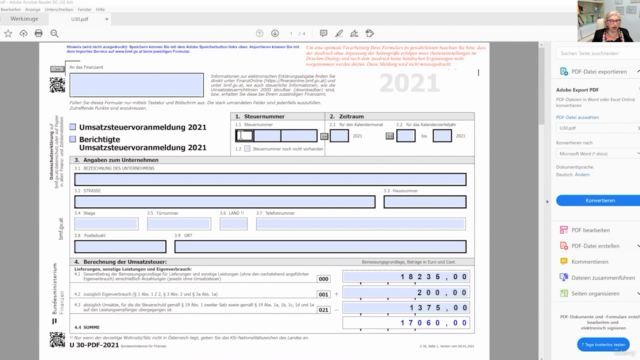
Task: Open the sign document pen icon
Action: point(354,33)
